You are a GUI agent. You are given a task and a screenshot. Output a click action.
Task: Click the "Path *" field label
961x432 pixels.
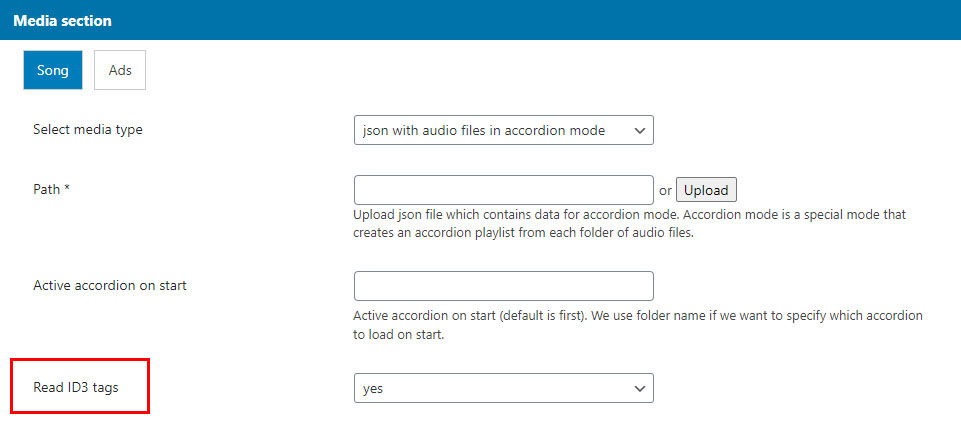pyautogui.click(x=51, y=188)
